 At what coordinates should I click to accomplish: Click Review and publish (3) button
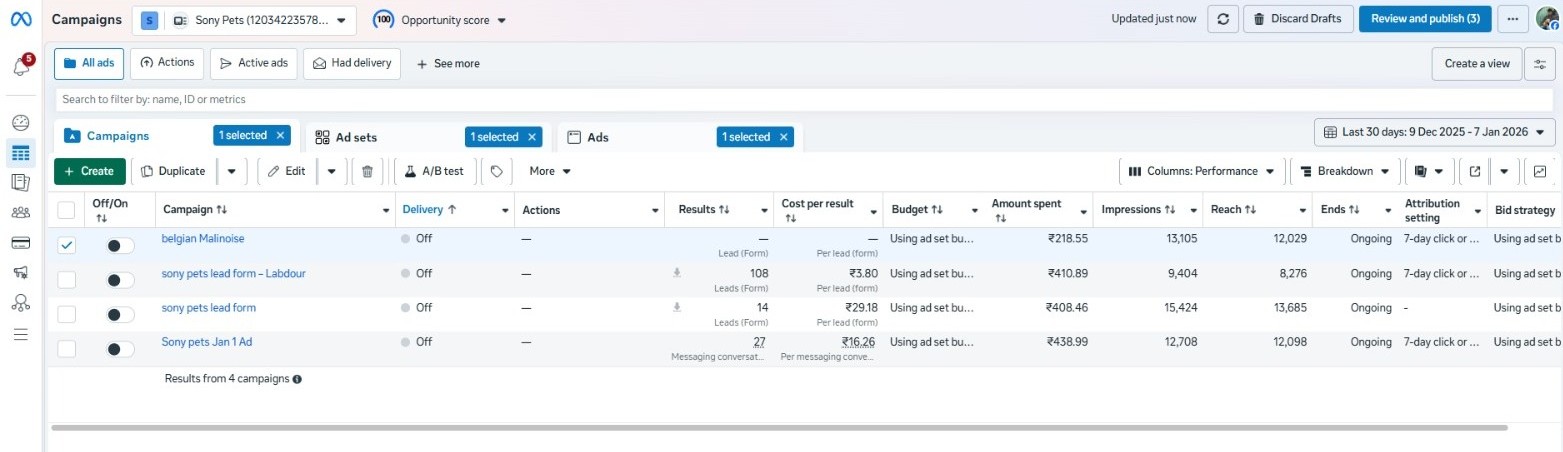1425,19
